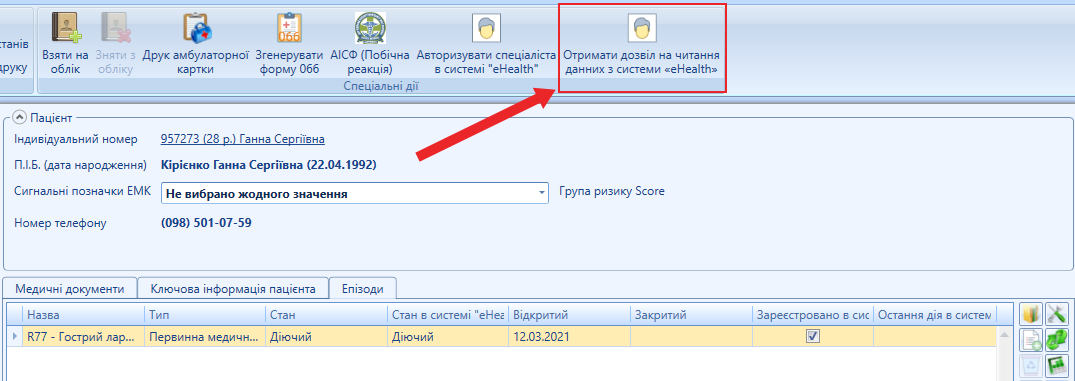Open АІСФ (Побічна реакція) icon
The image size is (1075, 381).
tap(370, 28)
